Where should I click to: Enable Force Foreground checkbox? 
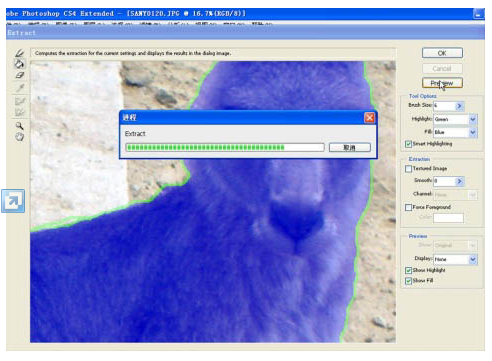(x=408, y=207)
